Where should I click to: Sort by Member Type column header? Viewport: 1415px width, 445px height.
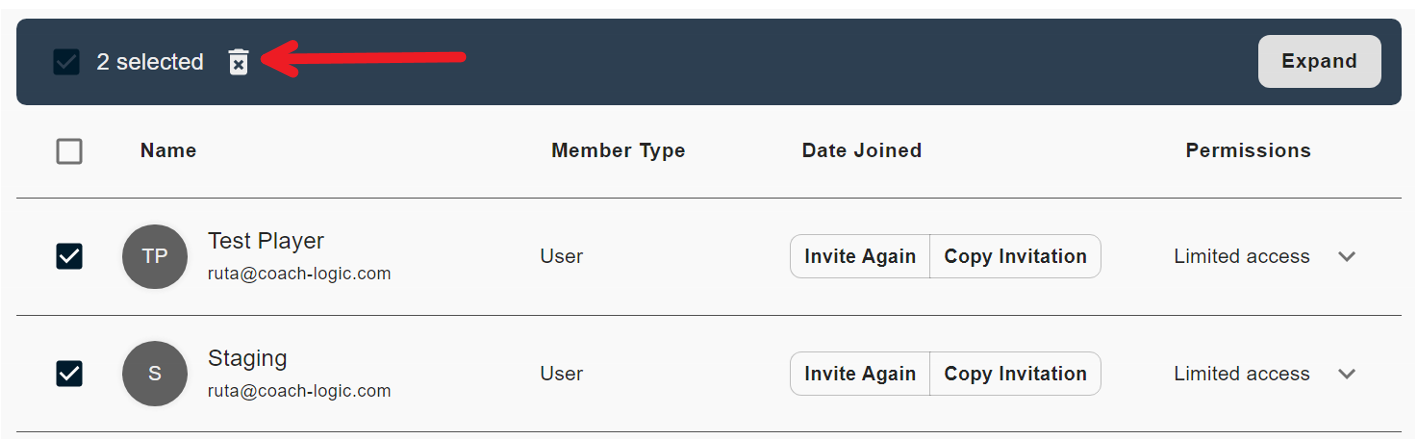618,151
